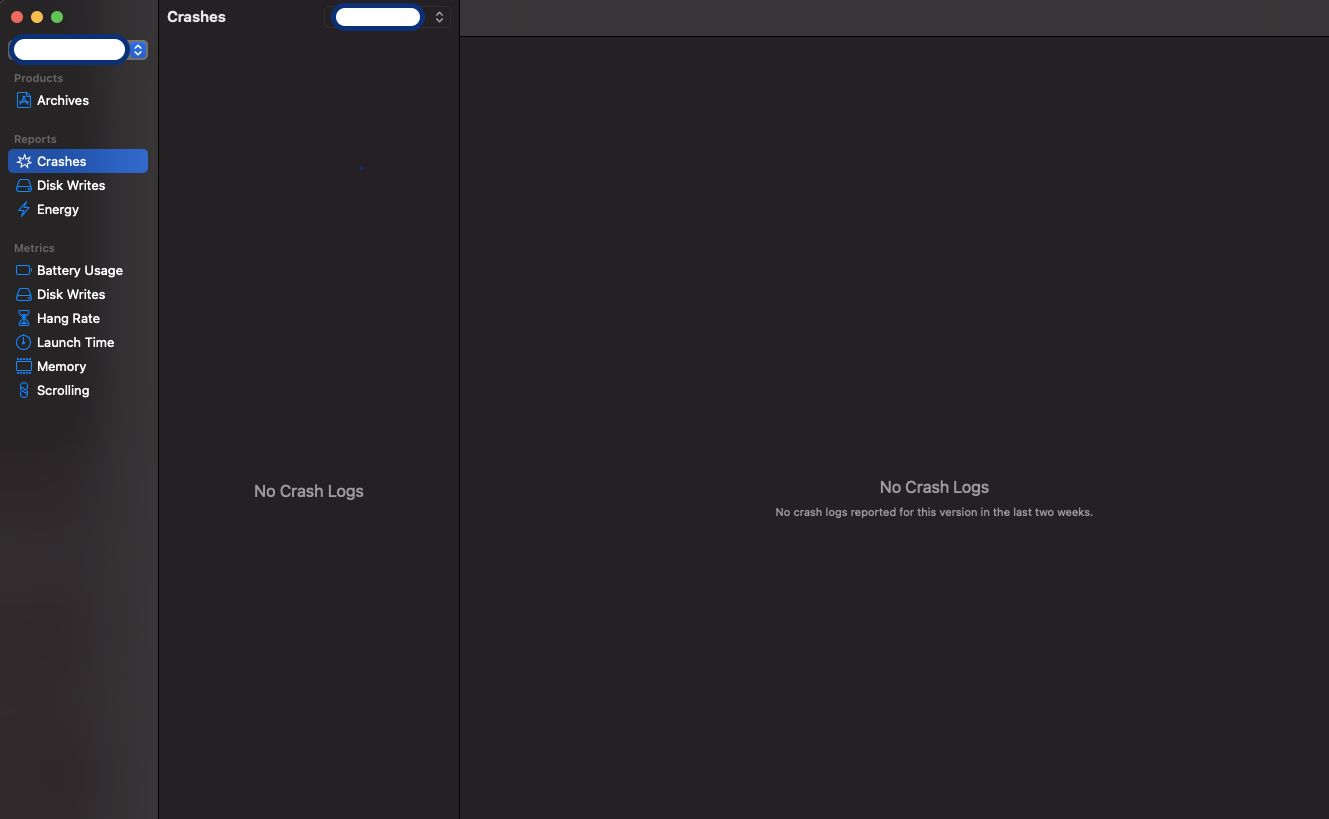Open Battery Usage metrics
1329x819 pixels.
[79, 270]
